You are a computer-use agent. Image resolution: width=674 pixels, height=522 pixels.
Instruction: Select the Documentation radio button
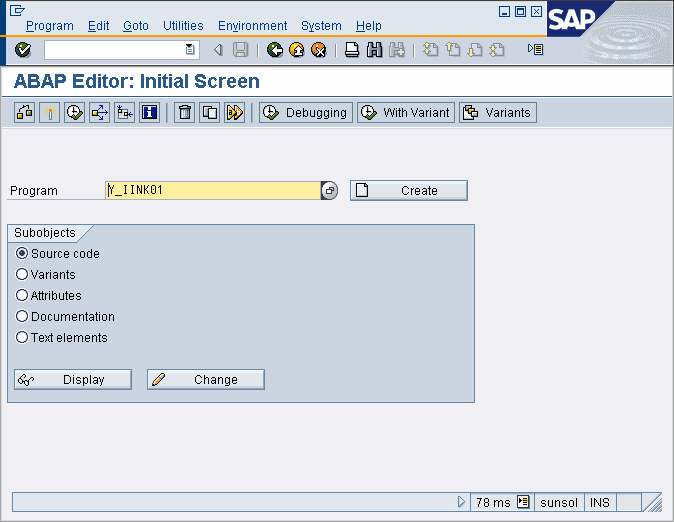point(21,316)
